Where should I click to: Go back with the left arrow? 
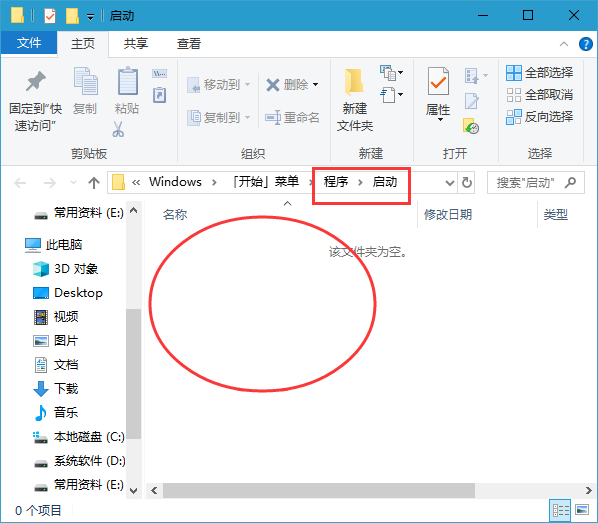[20, 183]
